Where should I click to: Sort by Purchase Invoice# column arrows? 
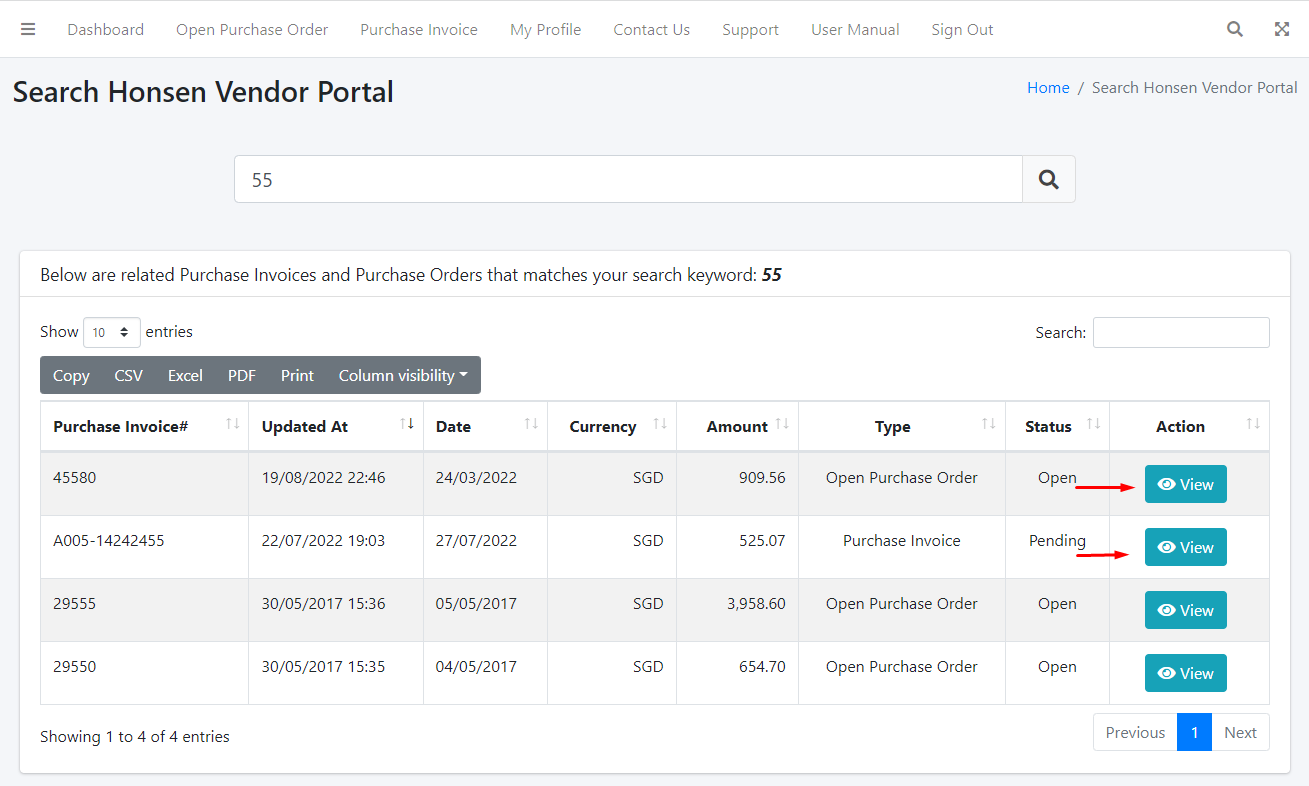[232, 425]
